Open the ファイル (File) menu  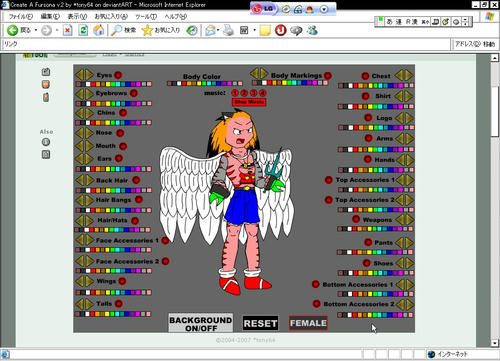(20, 16)
